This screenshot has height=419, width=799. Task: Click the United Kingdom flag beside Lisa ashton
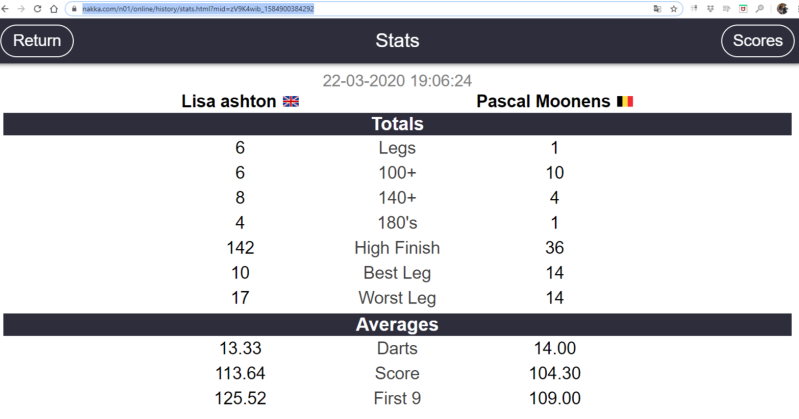click(x=291, y=102)
